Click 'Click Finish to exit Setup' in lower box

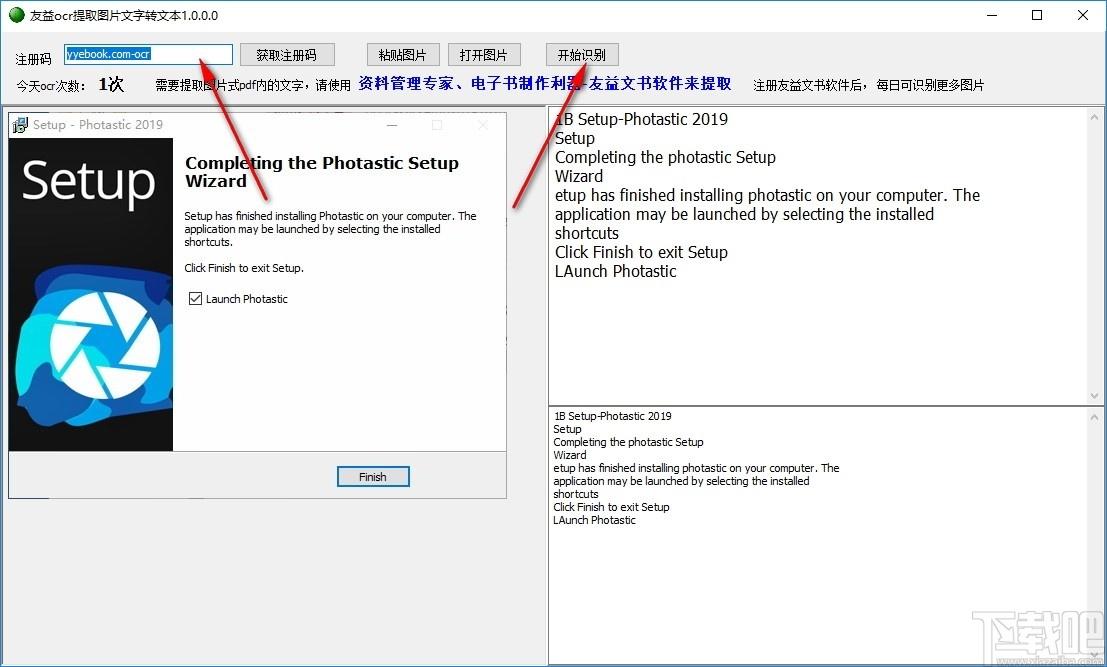[x=611, y=507]
